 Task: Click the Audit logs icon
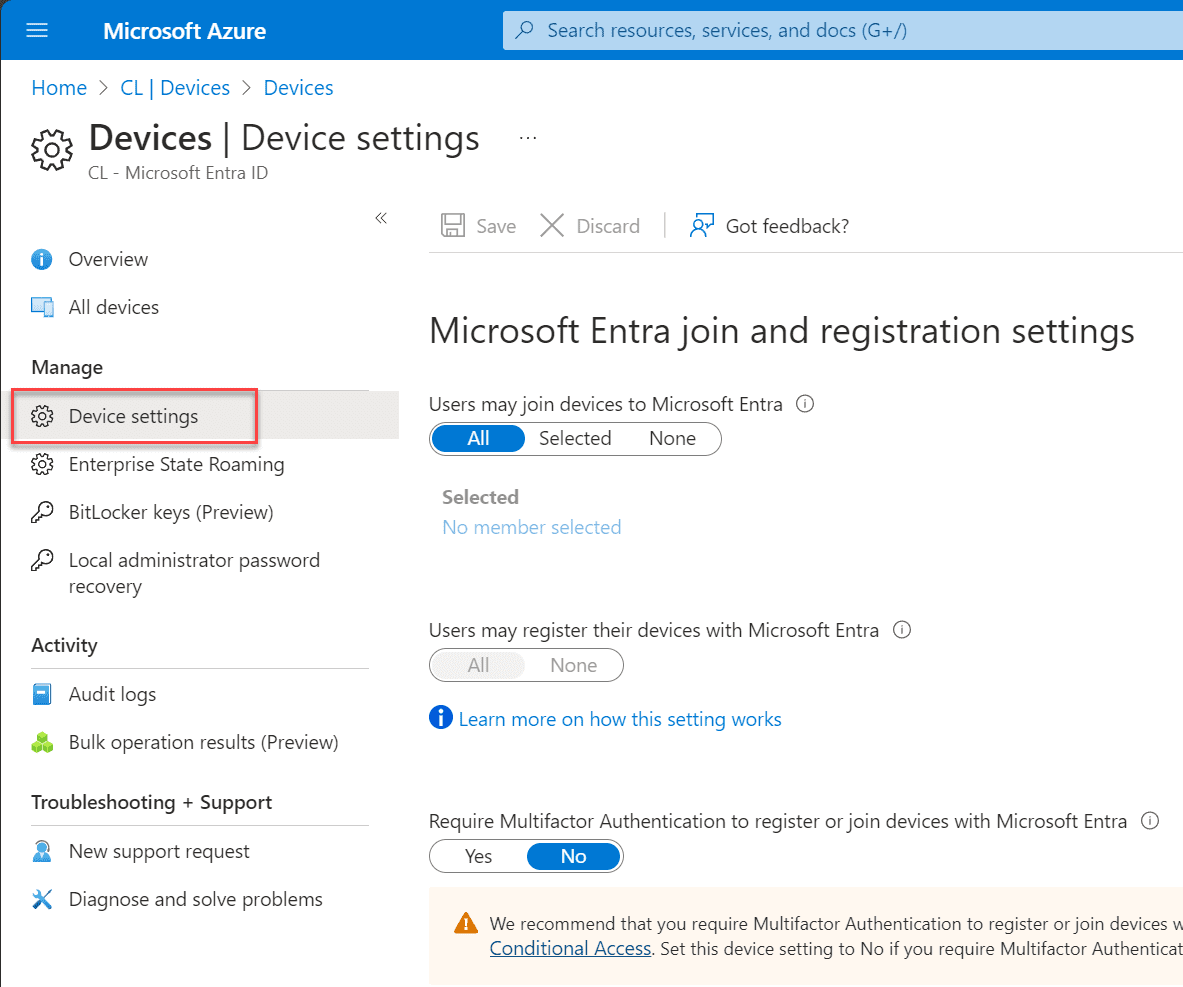point(42,694)
